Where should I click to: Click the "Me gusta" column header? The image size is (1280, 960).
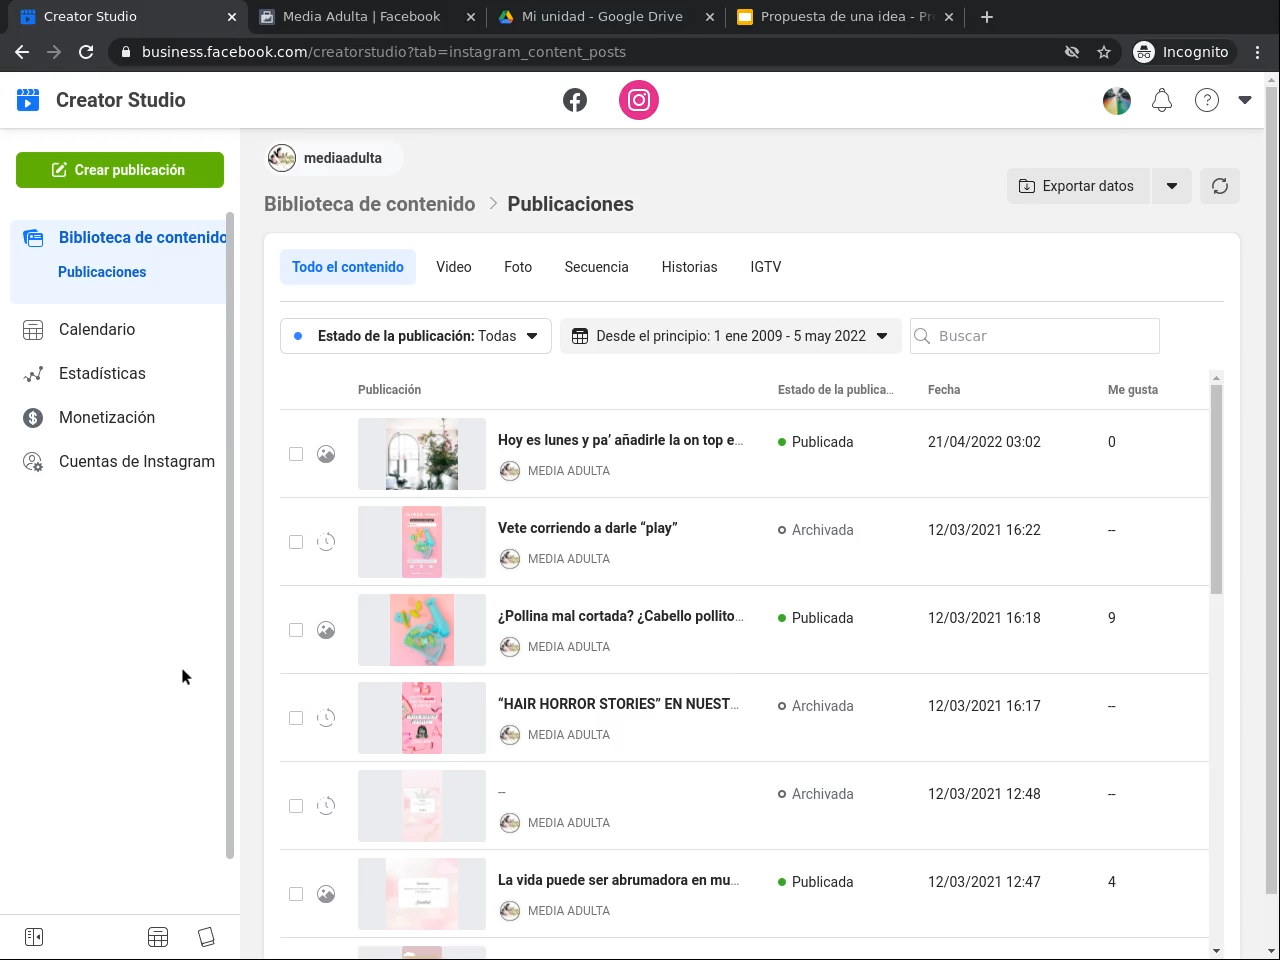[1133, 390]
